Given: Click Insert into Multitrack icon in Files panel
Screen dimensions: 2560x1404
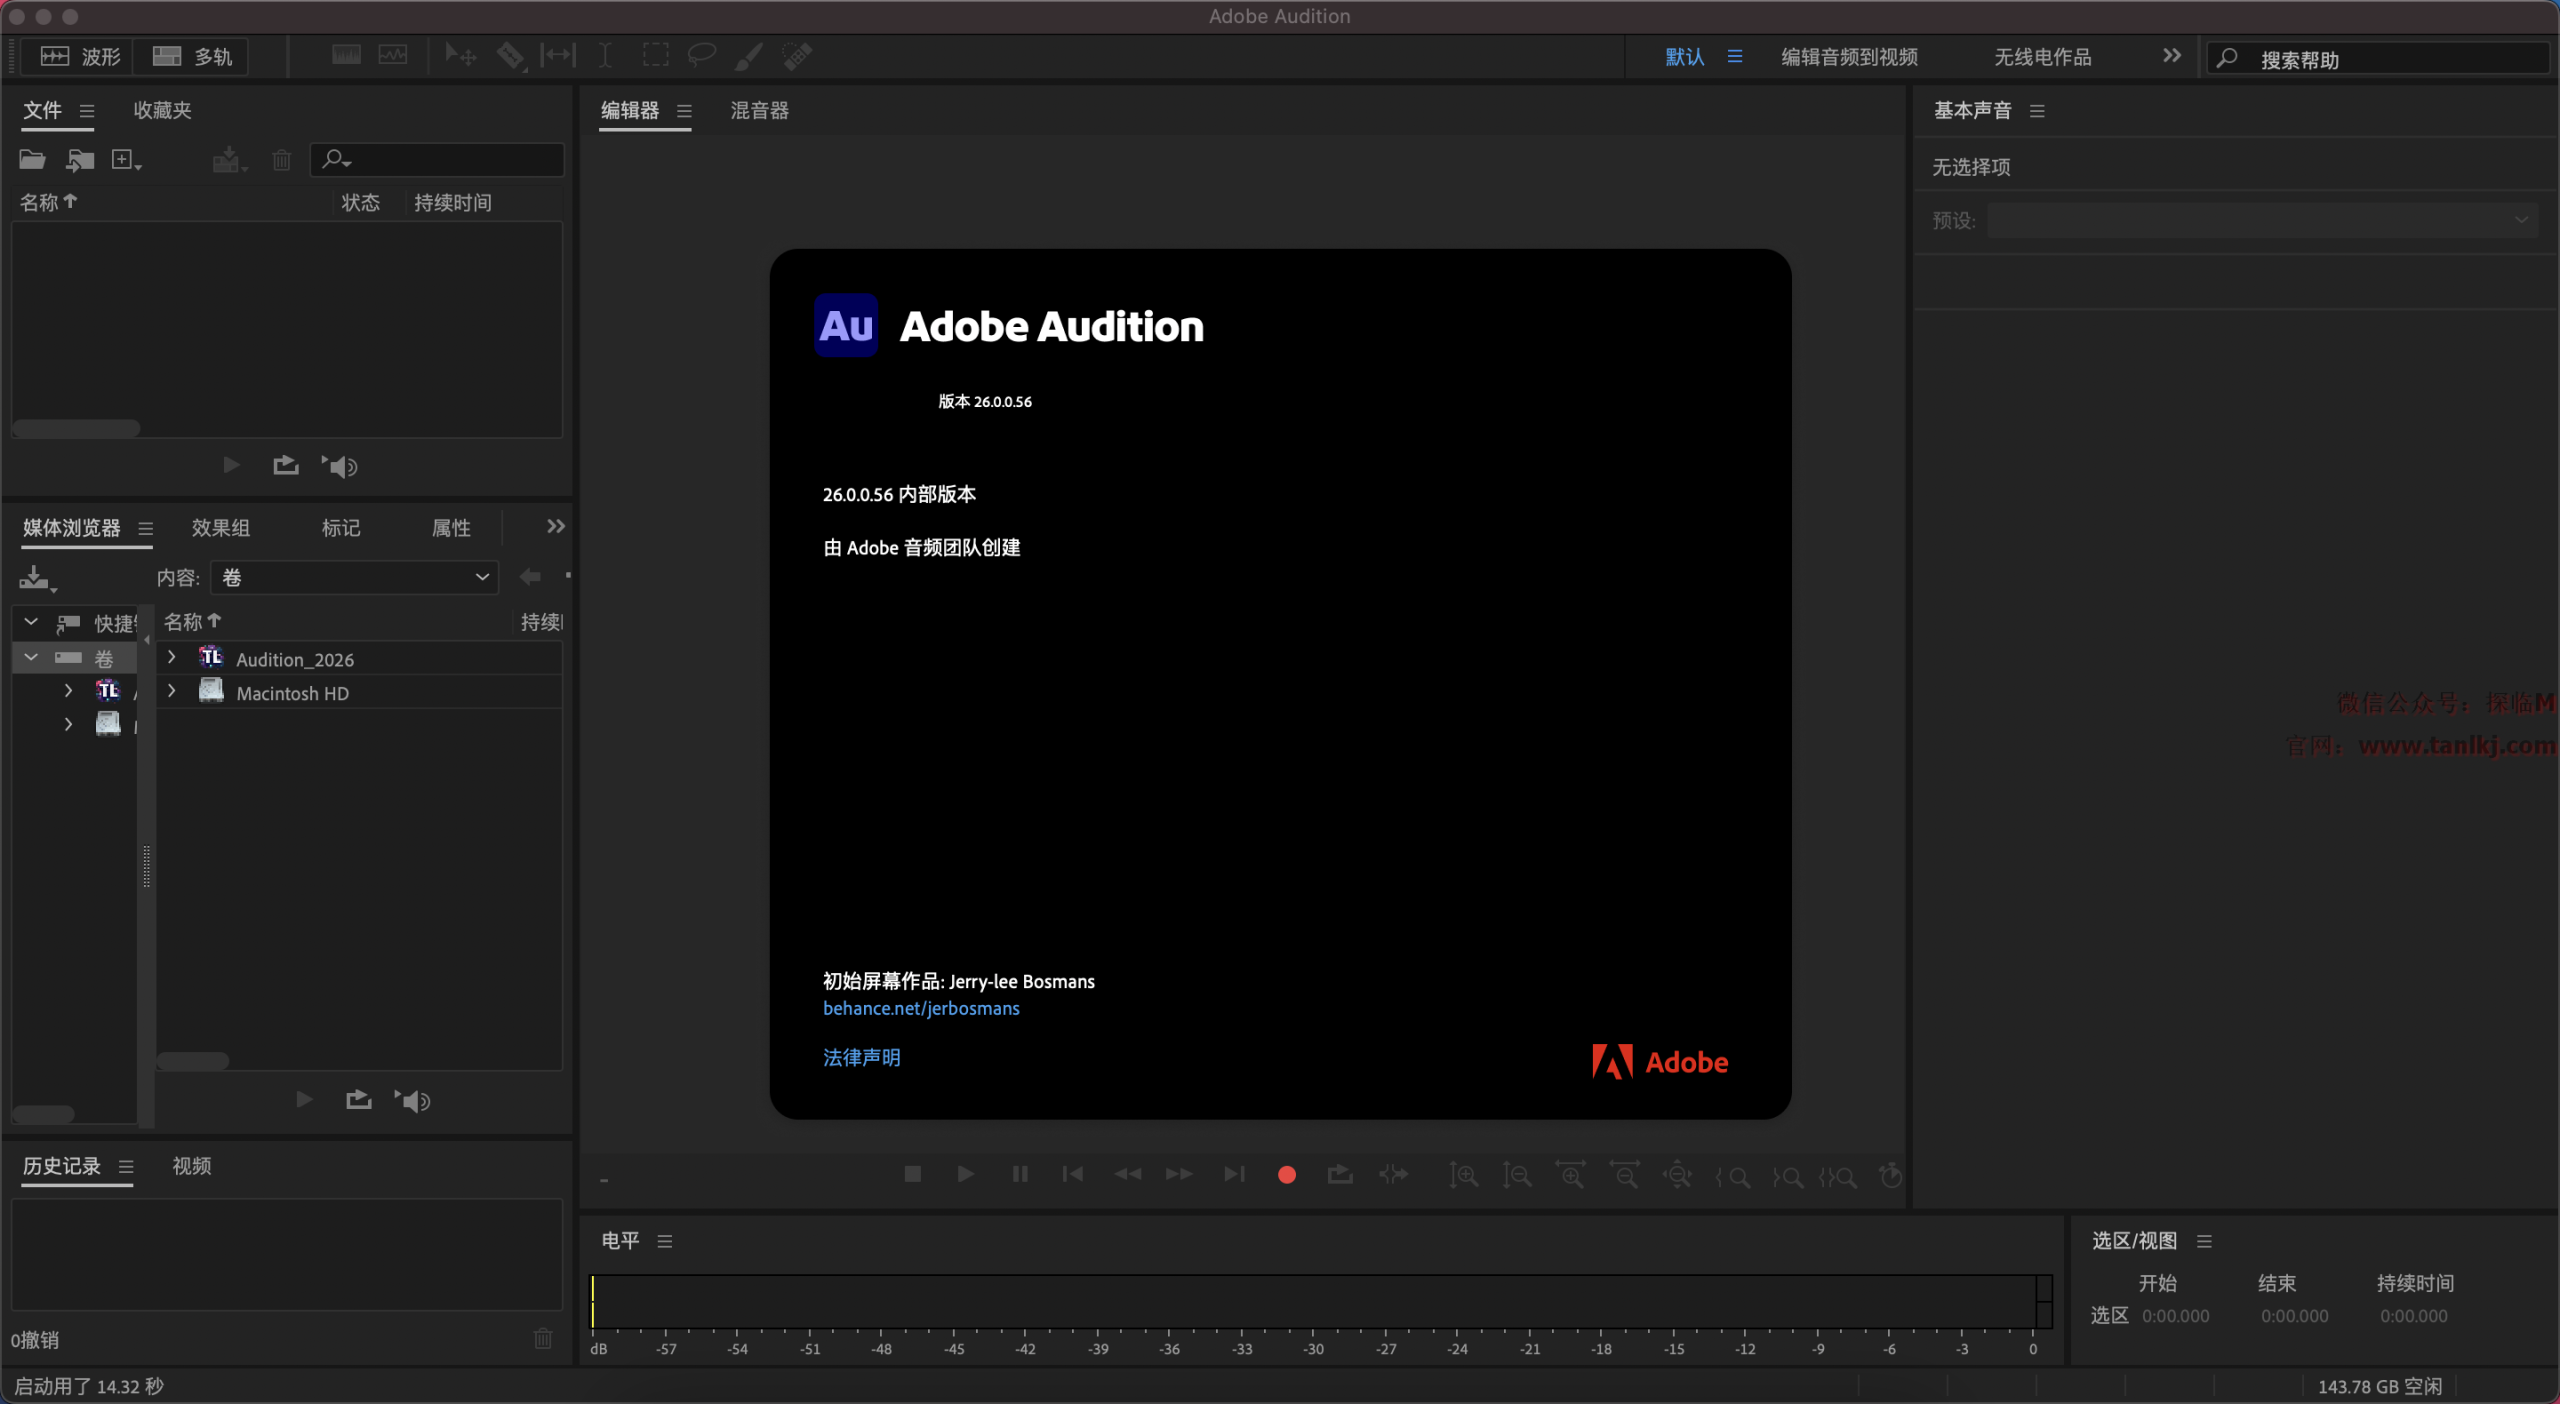Looking at the screenshot, I should tap(229, 160).
